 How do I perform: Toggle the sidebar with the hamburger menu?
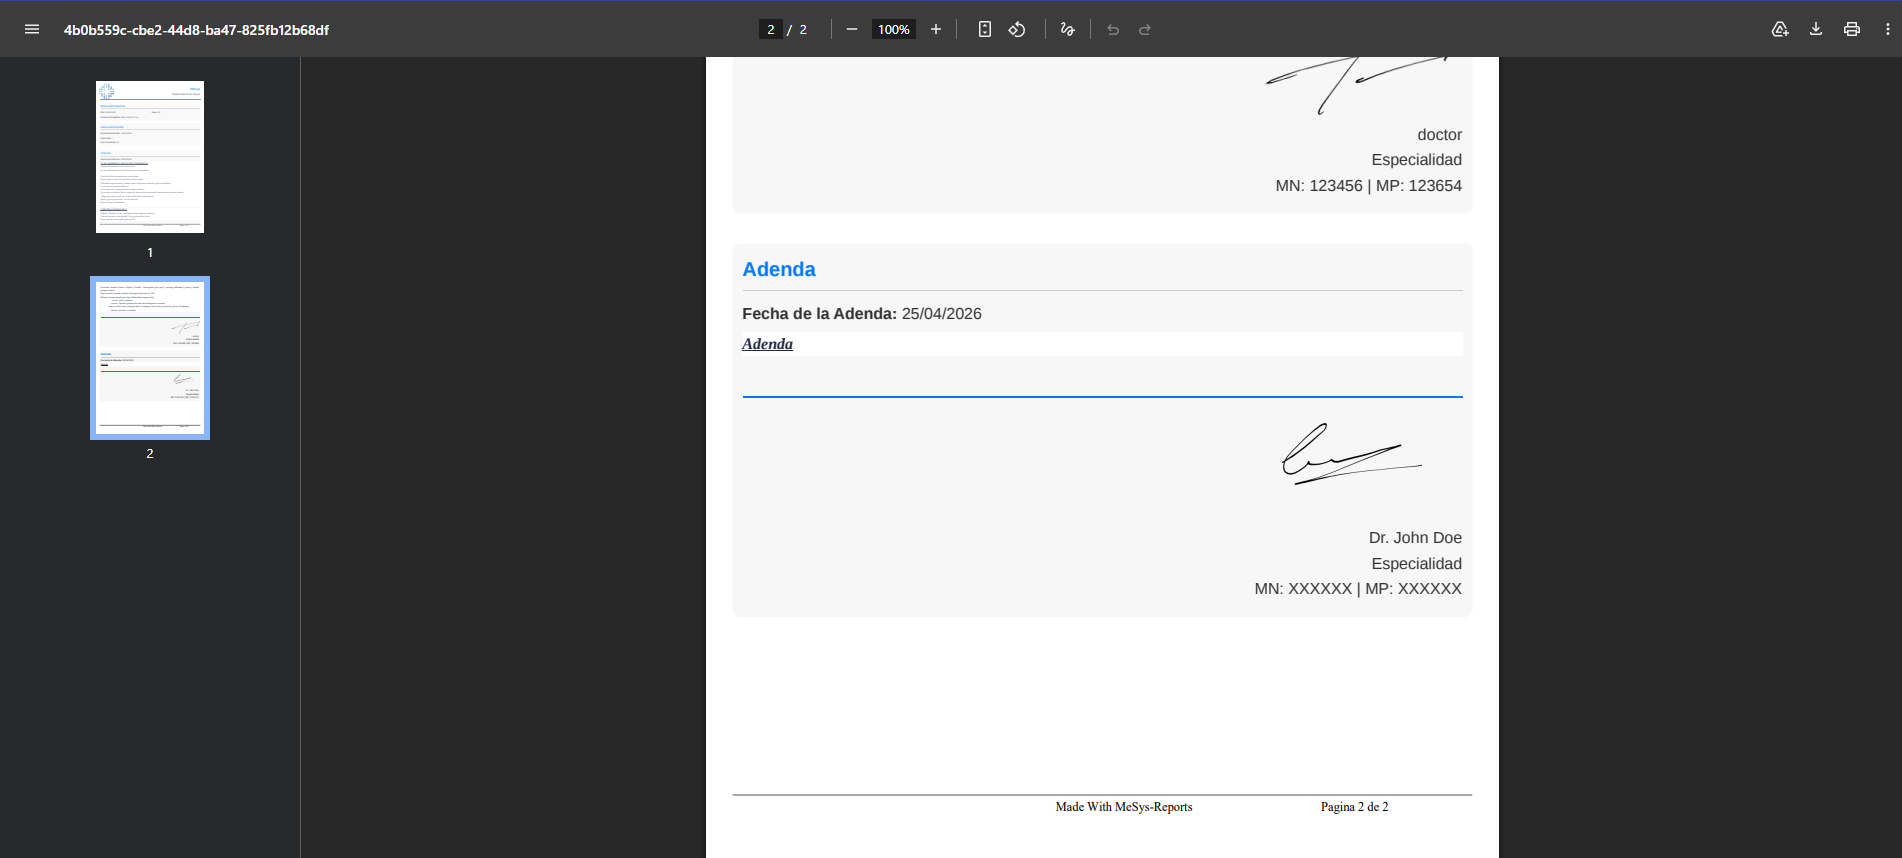(32, 29)
